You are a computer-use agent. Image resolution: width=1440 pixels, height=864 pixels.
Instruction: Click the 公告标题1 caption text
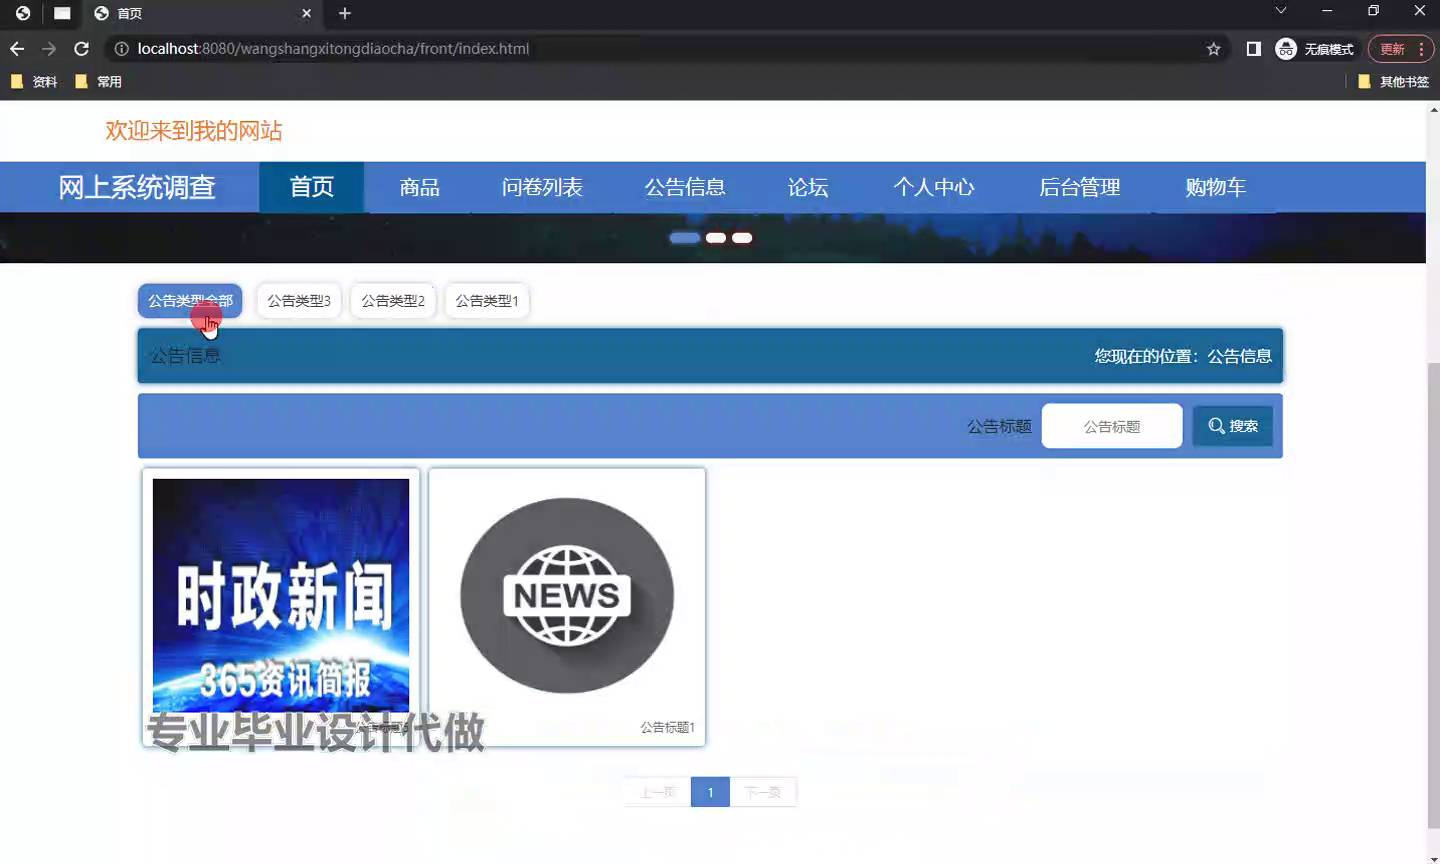(x=667, y=727)
